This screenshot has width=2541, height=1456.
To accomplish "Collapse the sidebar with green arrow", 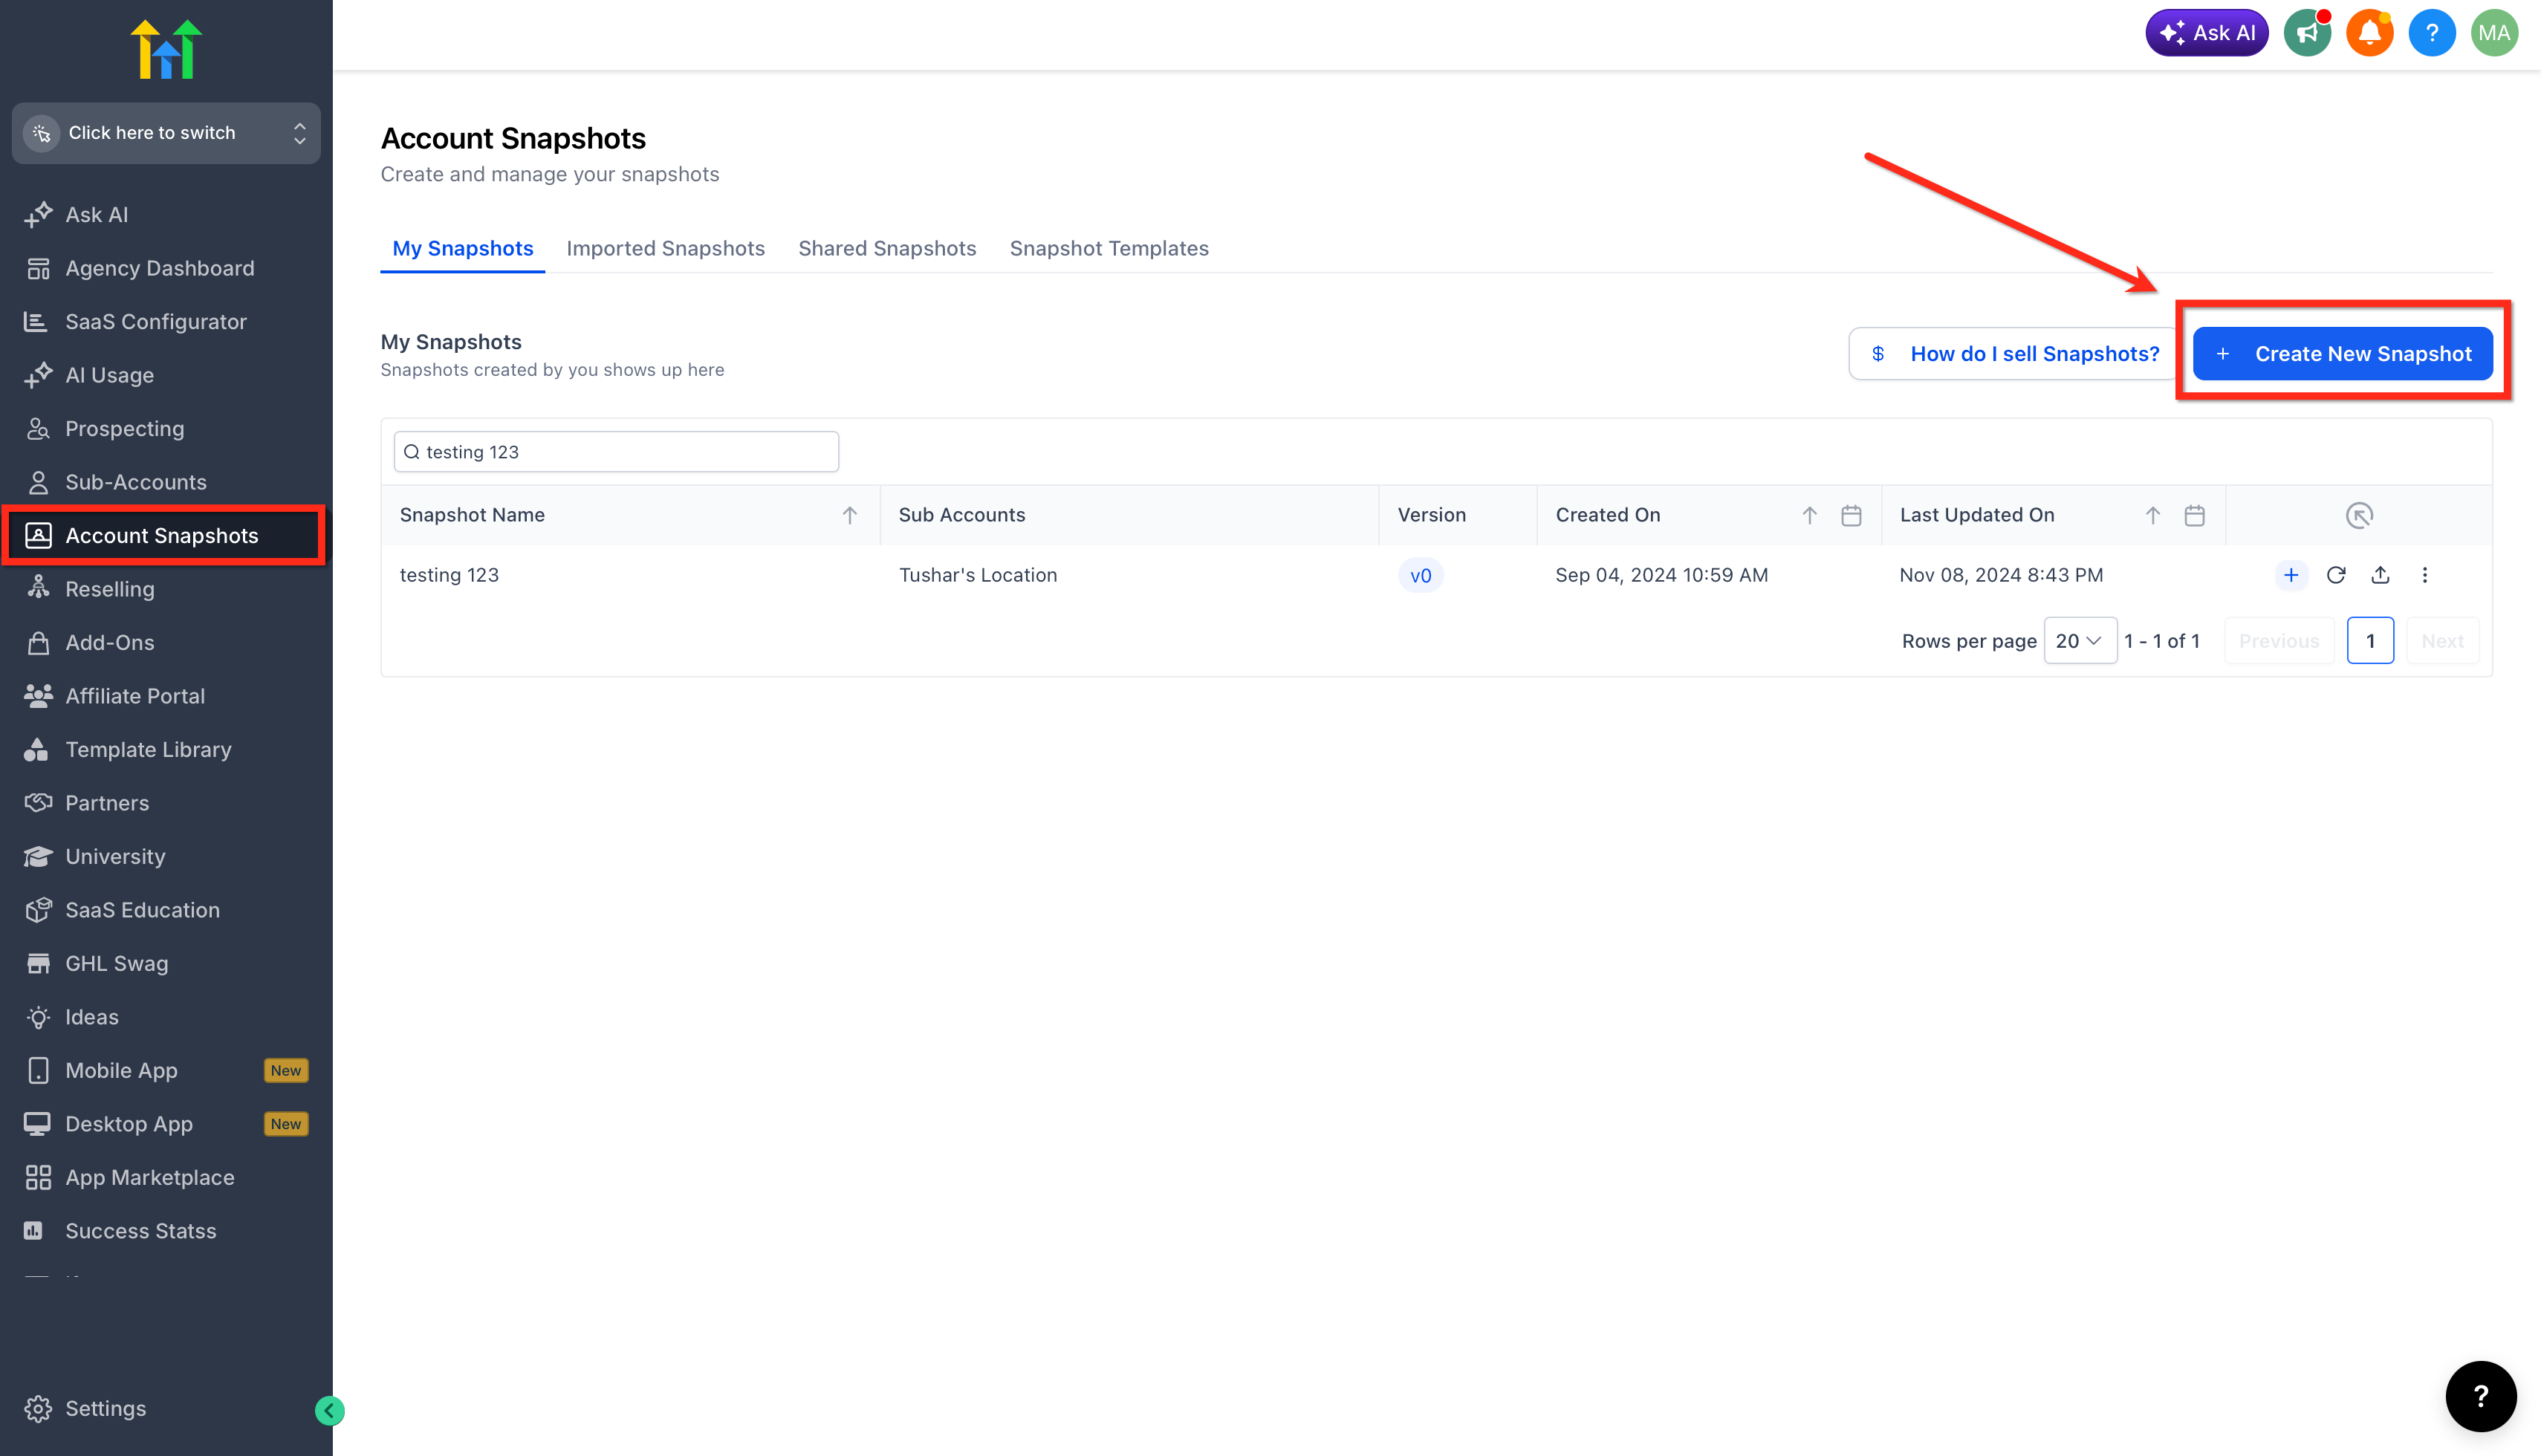I will 329,1410.
